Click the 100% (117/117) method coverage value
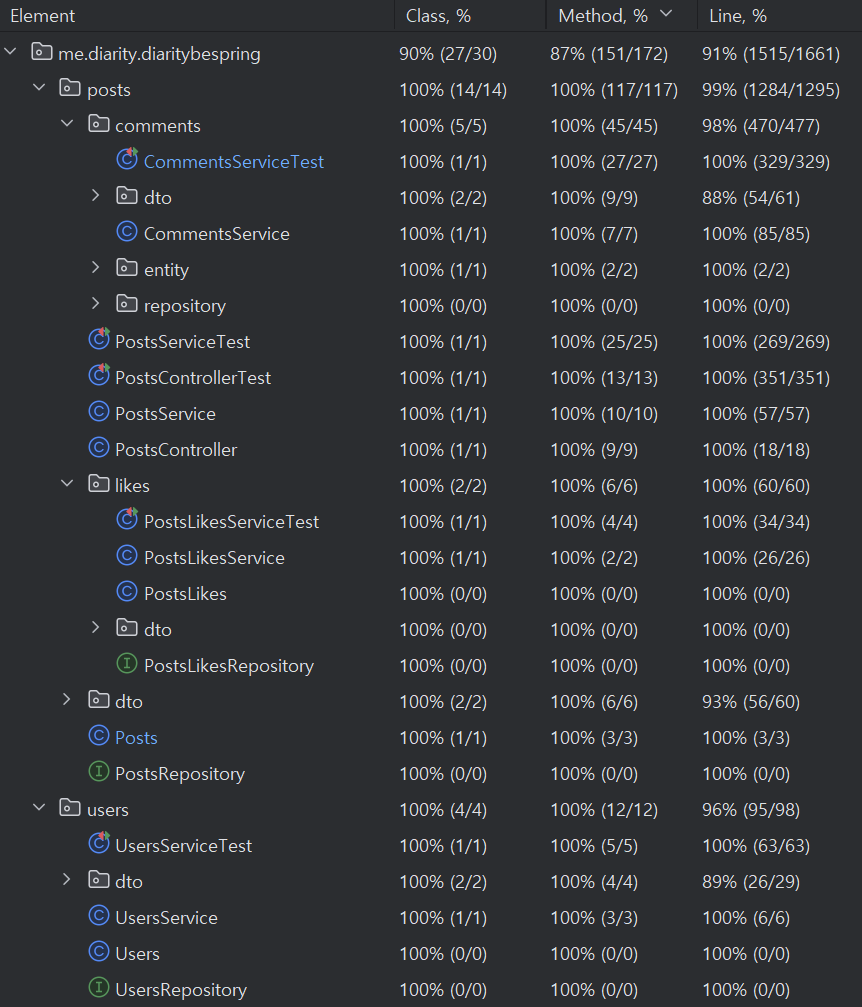The width and height of the screenshot is (862, 1007). click(614, 90)
